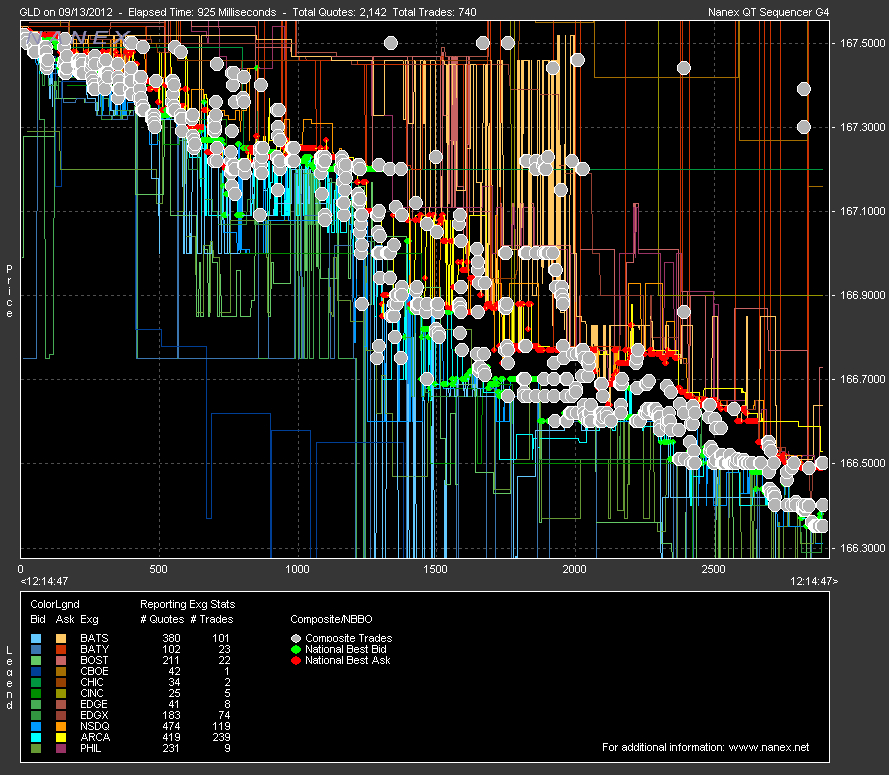Click the 167.5000 price axis label
This screenshot has height=775, width=889.
(862, 43)
